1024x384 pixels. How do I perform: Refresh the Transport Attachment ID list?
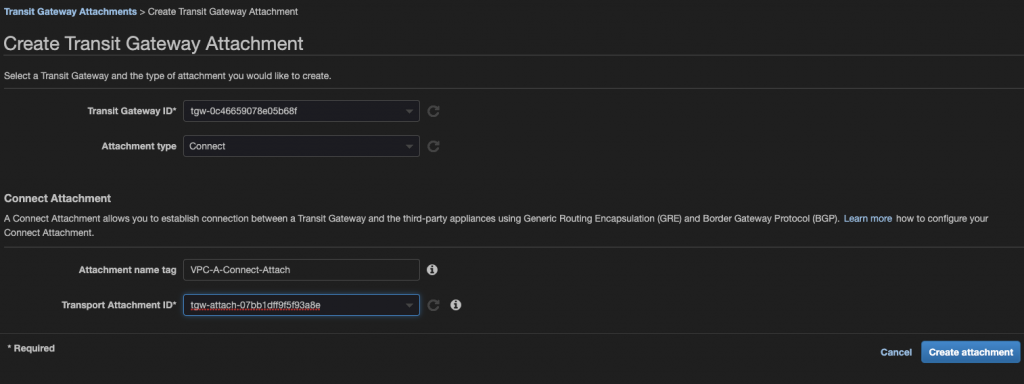point(433,305)
